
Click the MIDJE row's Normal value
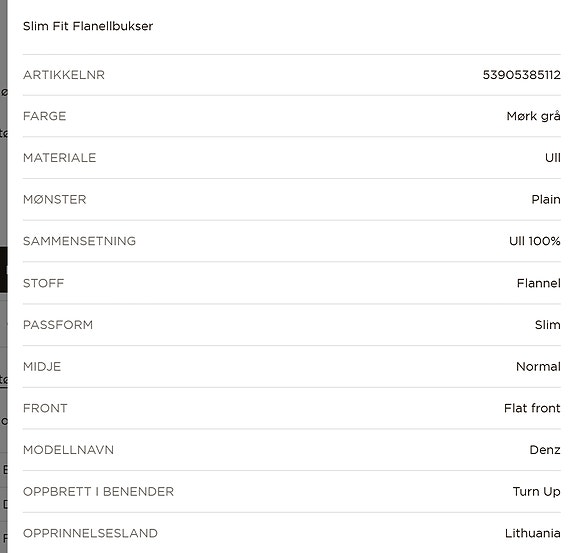pyautogui.click(x=538, y=366)
